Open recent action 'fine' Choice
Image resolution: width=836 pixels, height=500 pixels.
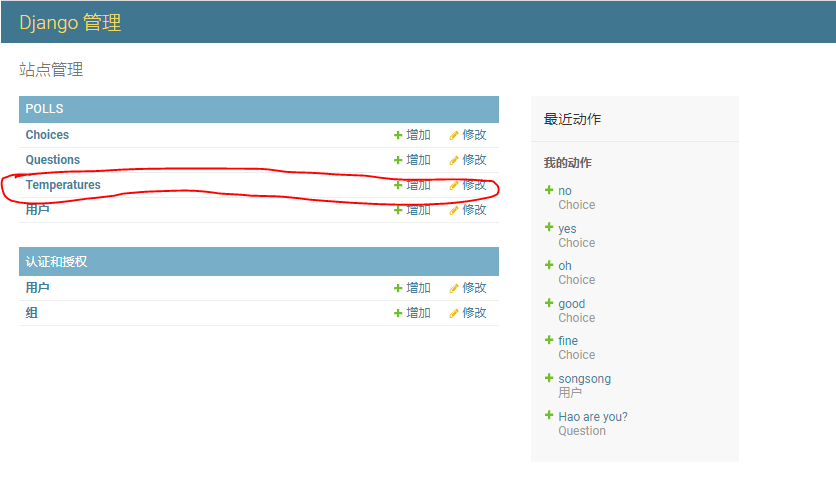coord(568,341)
